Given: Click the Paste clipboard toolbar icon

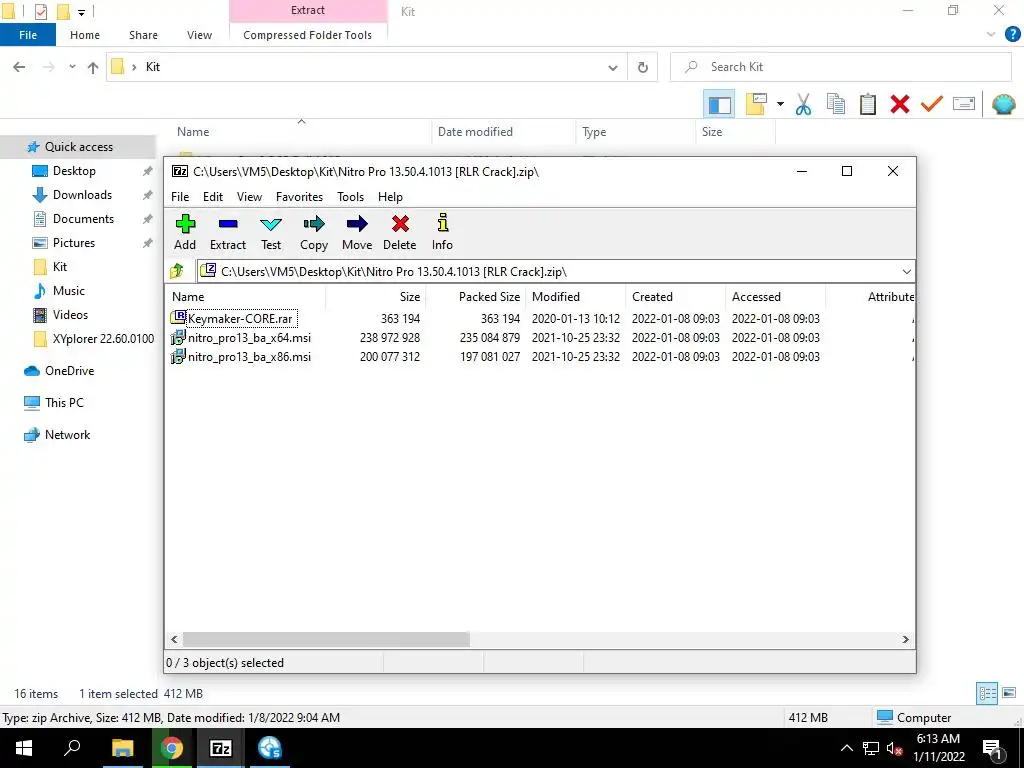Looking at the screenshot, I should (867, 104).
